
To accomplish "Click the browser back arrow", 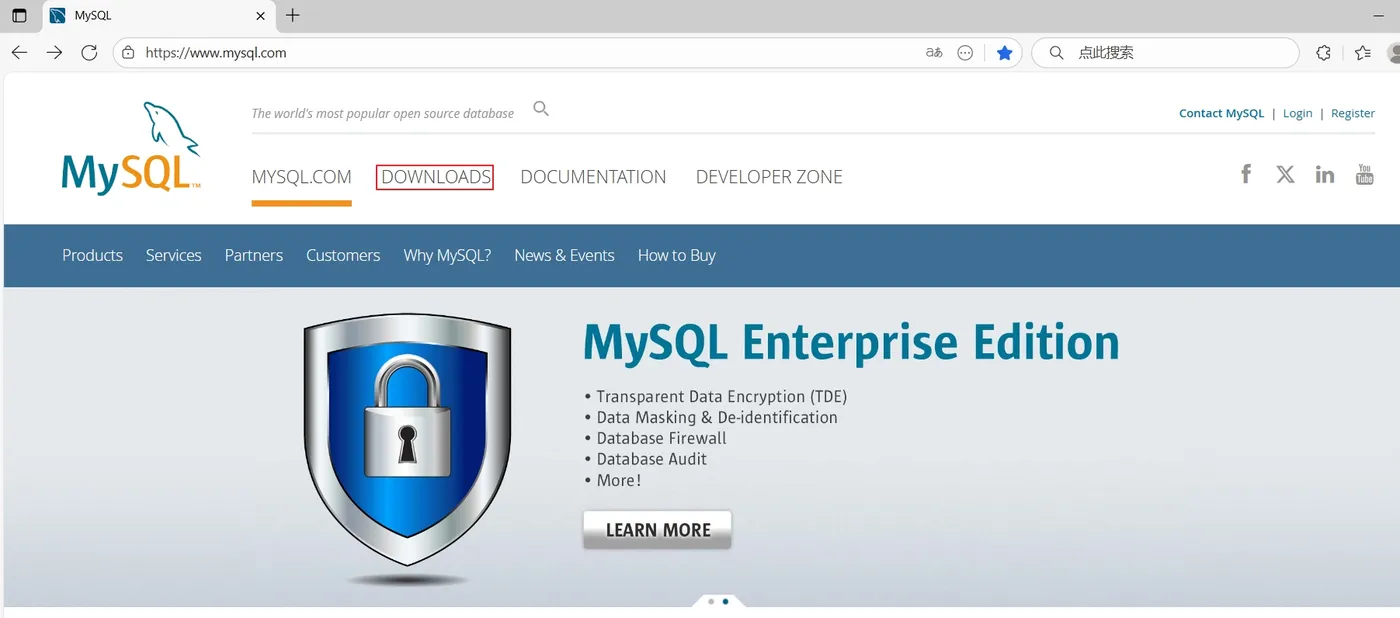I will coord(19,53).
